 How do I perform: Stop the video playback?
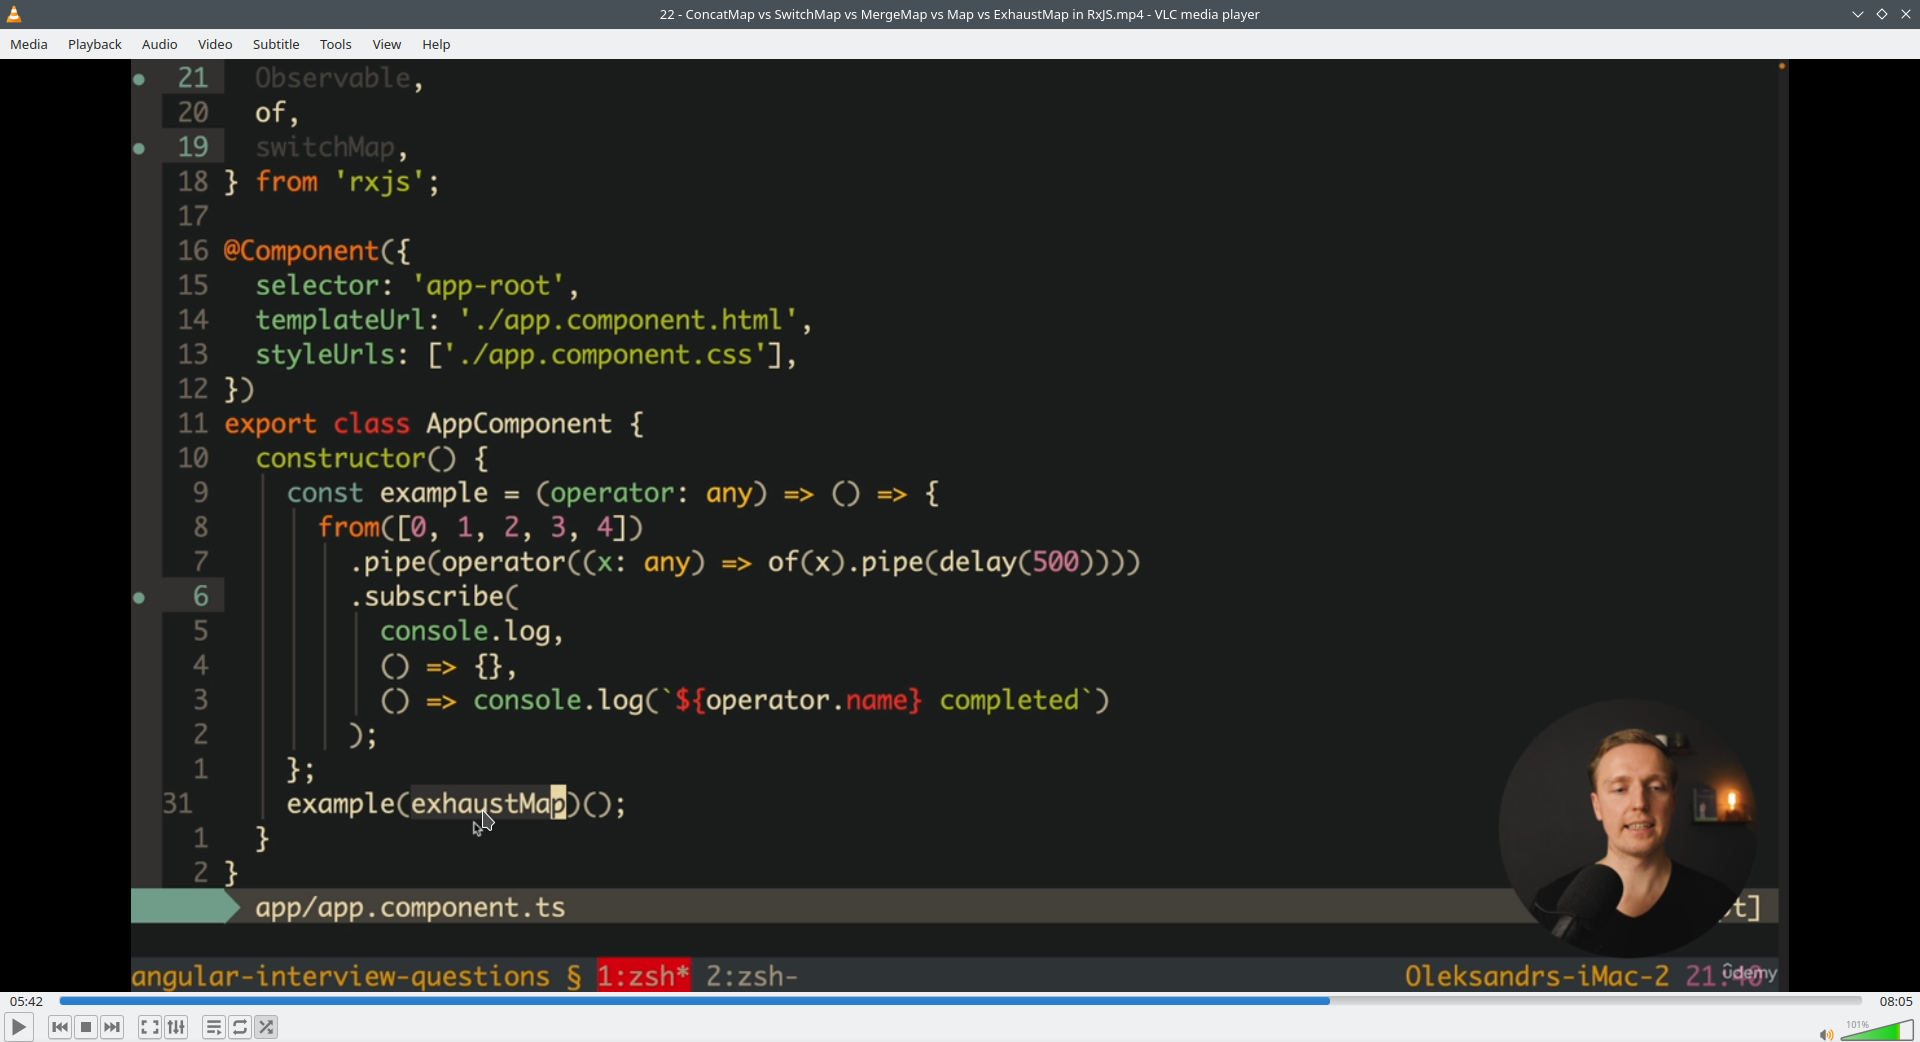coord(86,1027)
